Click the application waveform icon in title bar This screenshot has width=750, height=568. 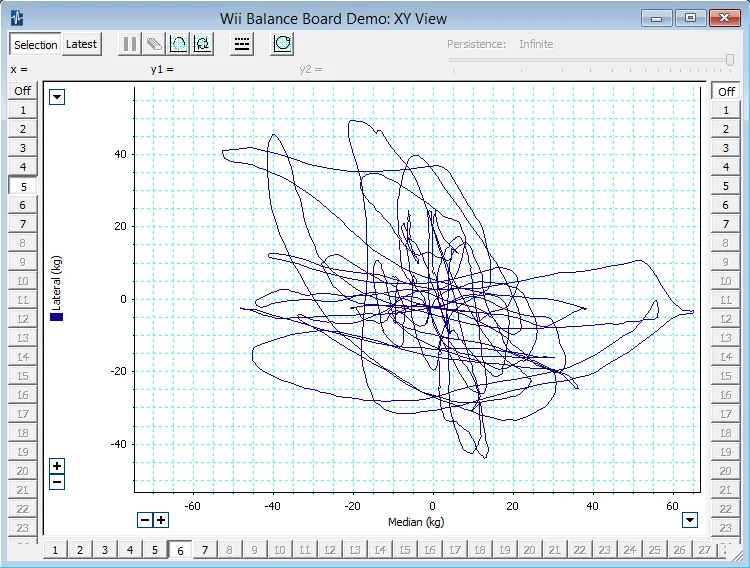click(17, 19)
